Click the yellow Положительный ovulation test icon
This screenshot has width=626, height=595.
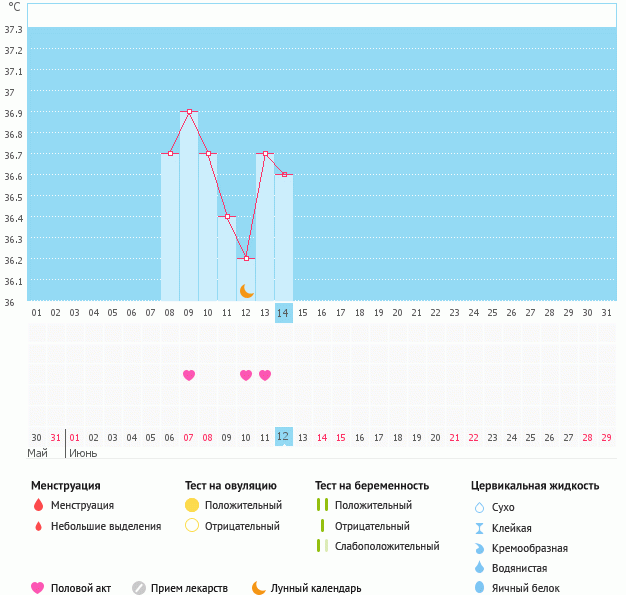(x=192, y=506)
